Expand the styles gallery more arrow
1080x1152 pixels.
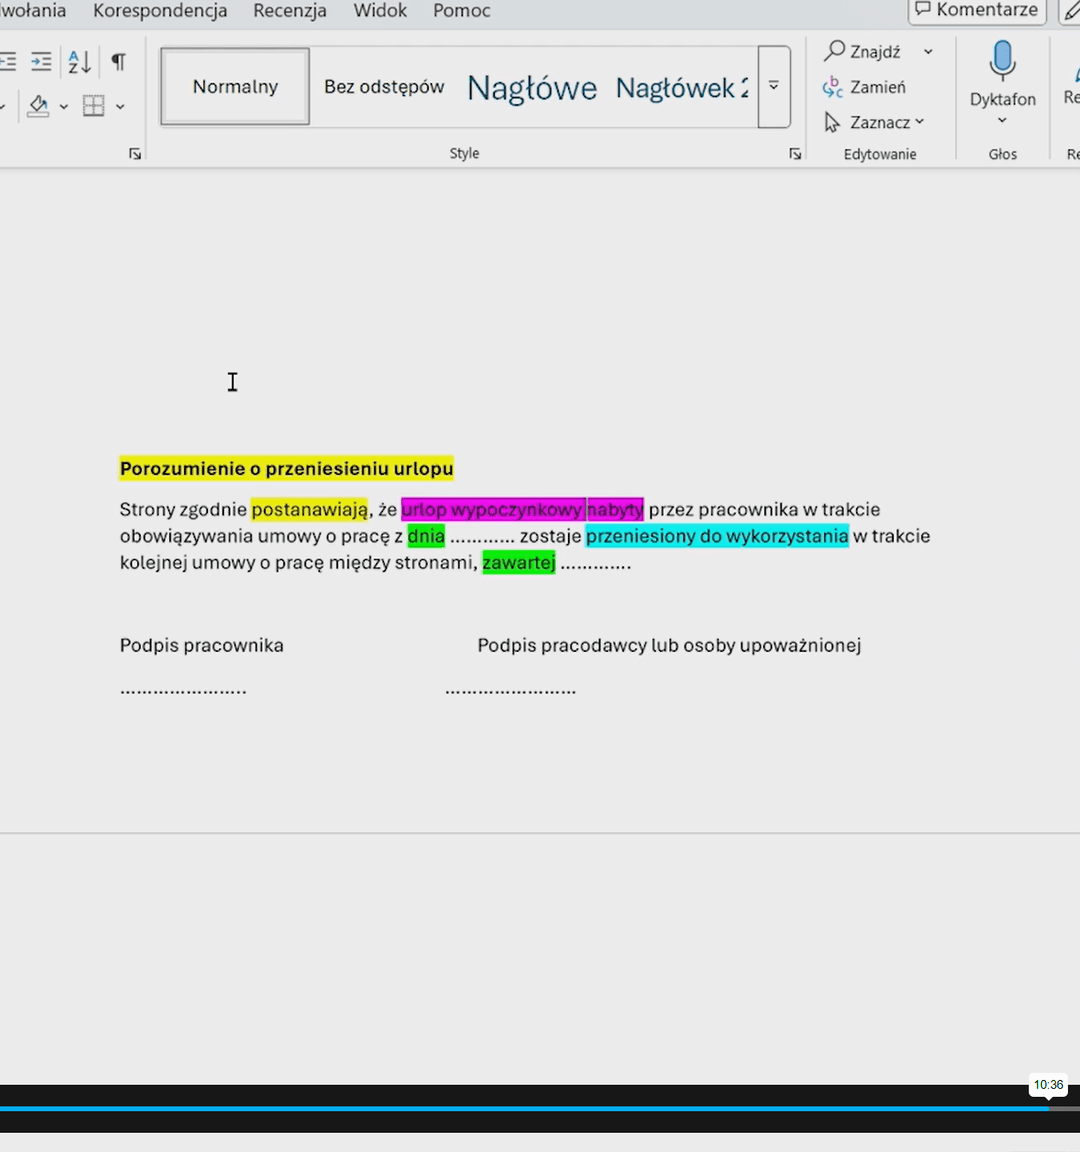[x=774, y=86]
